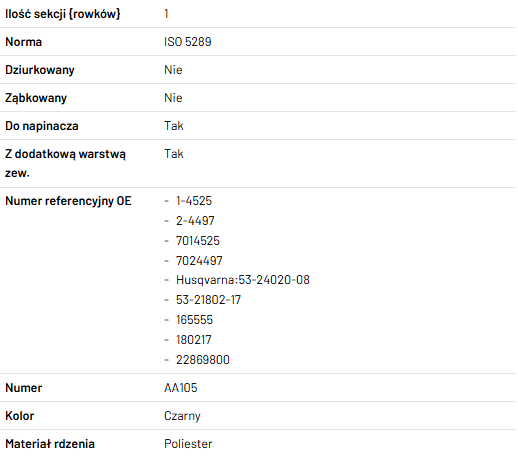Click reference number 165555
This screenshot has width=518, height=456.
point(194,320)
